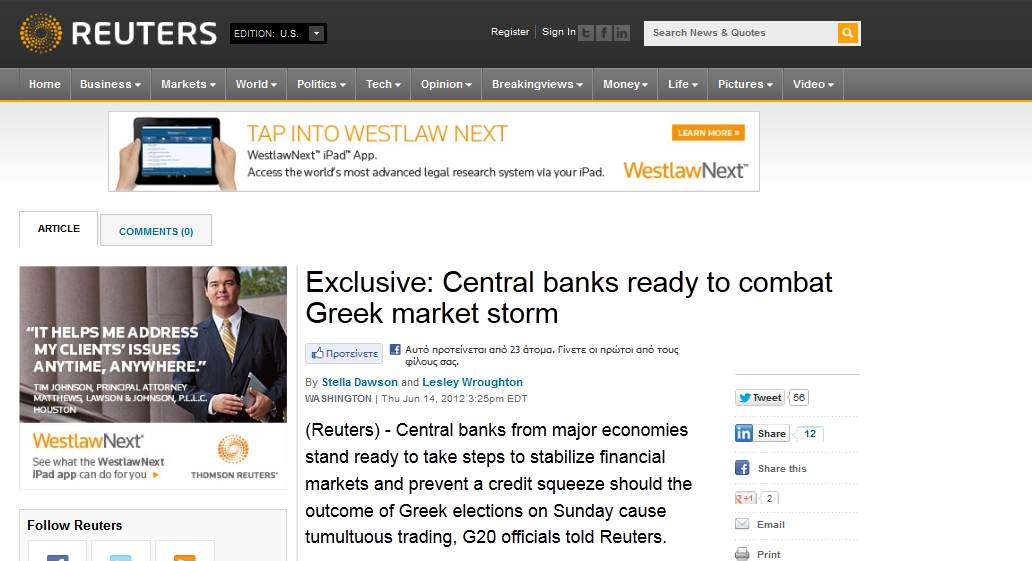This screenshot has width=1032, height=561.
Task: Click Facebook Share this
Action: click(x=771, y=468)
